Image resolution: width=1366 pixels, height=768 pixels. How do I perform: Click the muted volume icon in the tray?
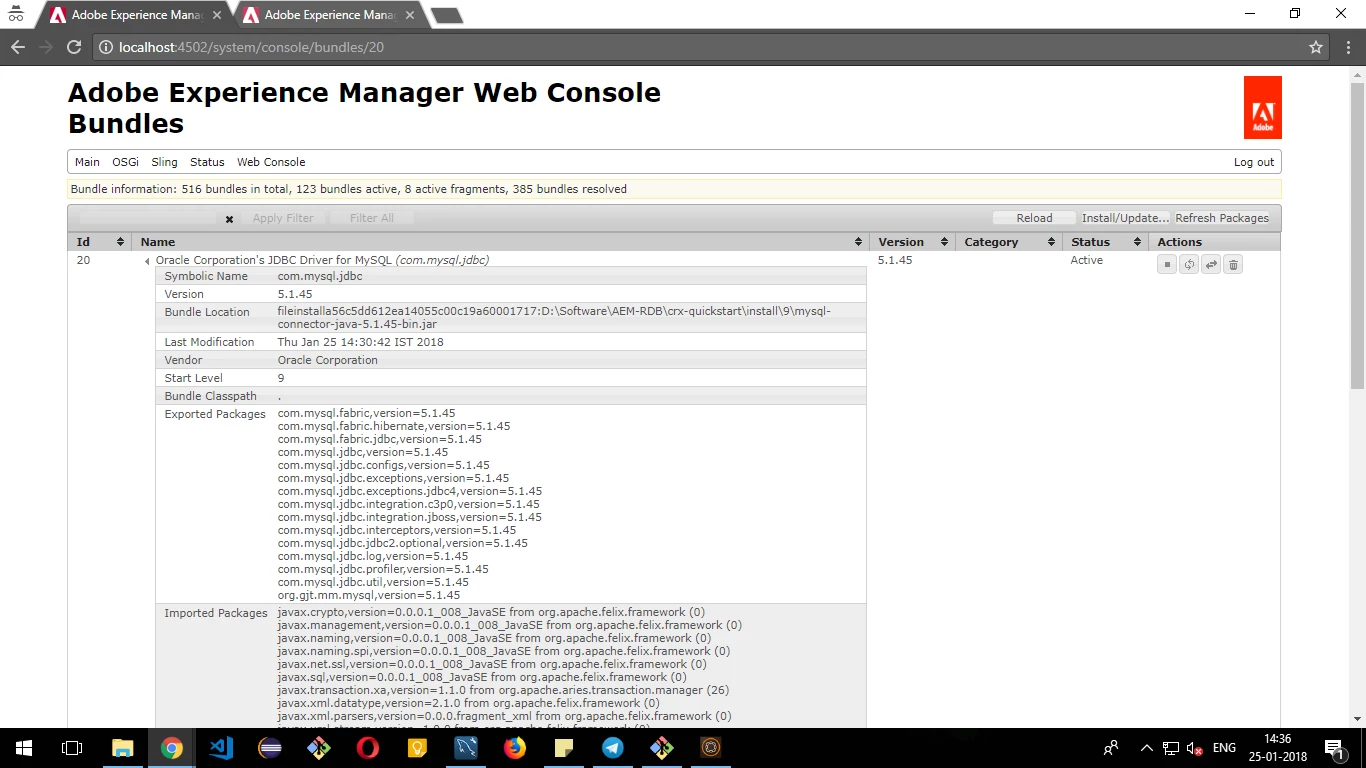1193,748
